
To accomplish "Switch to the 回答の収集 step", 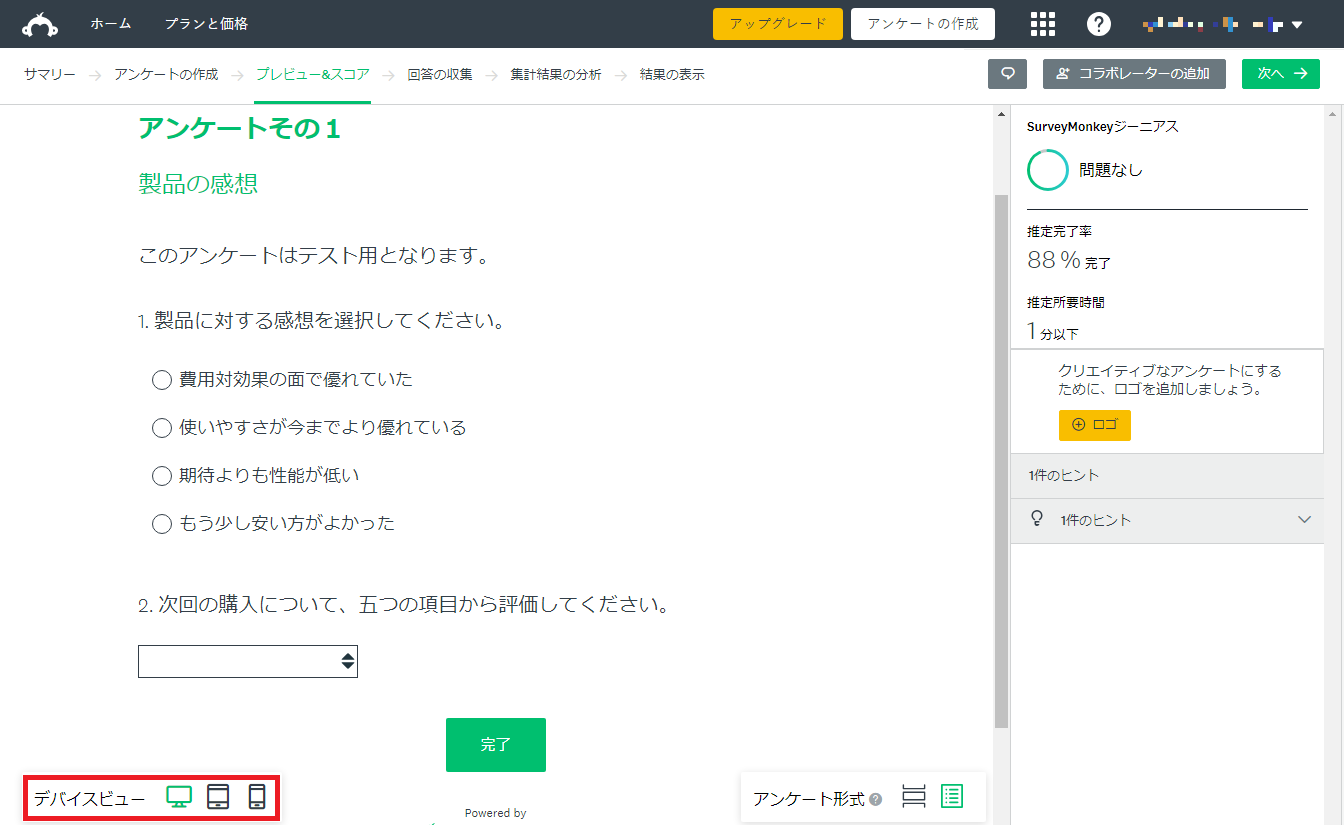I will click(440, 74).
